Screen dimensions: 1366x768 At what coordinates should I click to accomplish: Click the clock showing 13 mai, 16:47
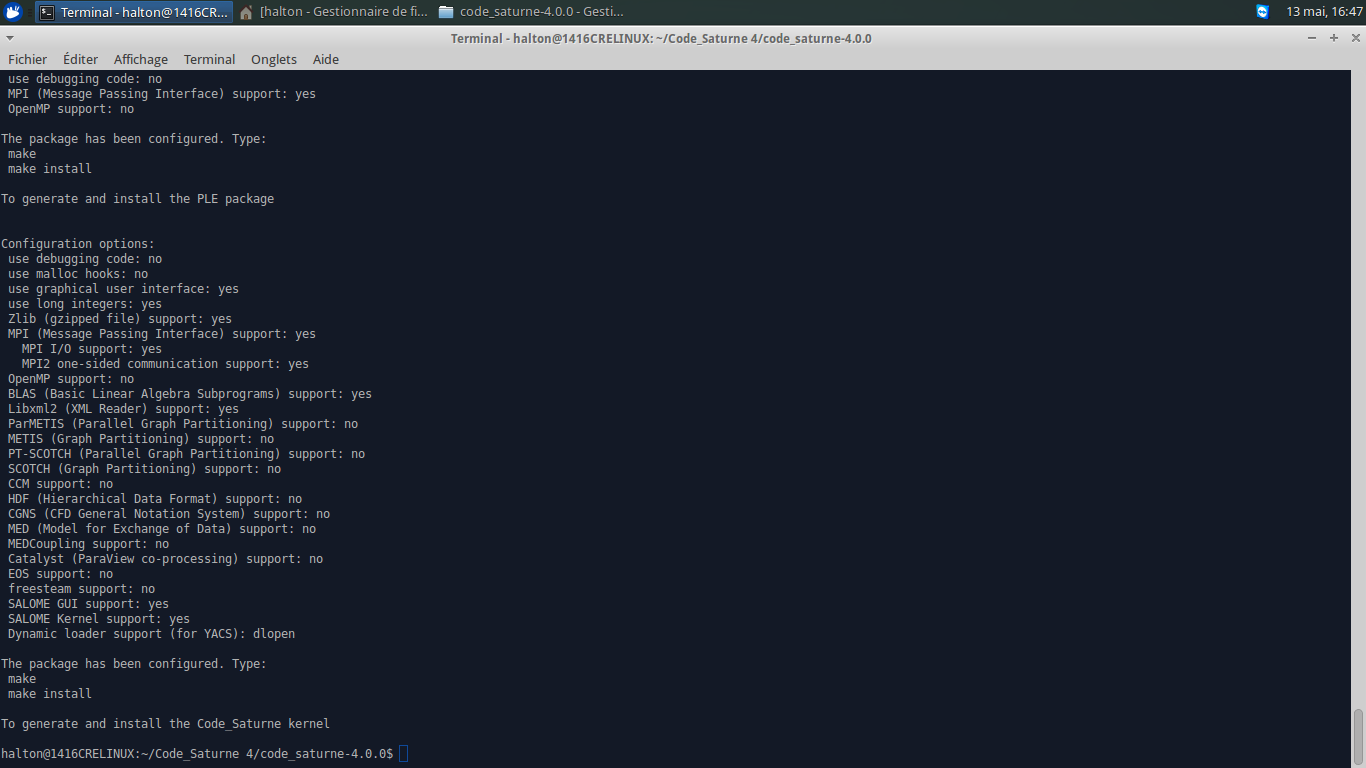[1324, 12]
